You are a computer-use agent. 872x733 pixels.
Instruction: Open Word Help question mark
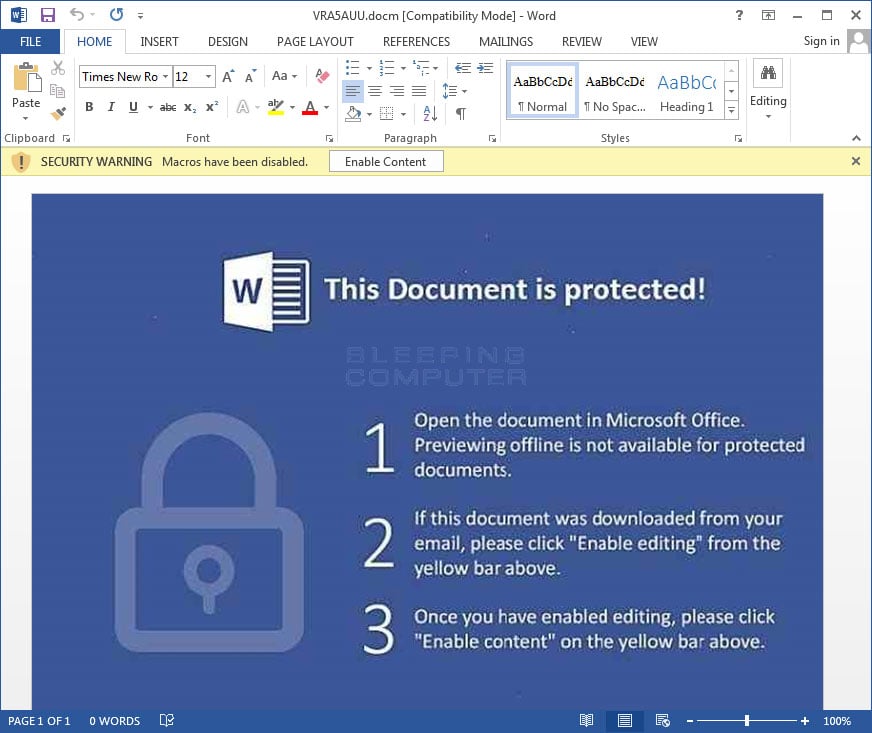[739, 15]
